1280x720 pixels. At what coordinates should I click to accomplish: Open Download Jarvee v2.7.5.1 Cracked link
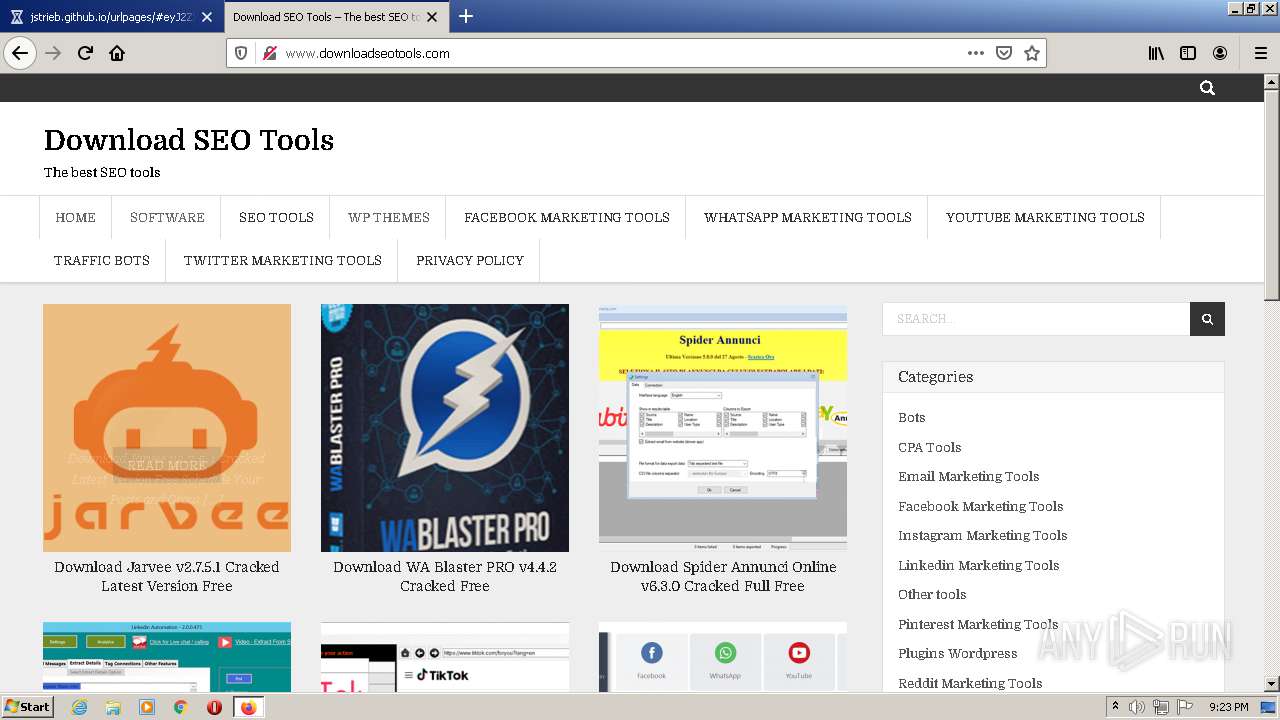point(167,576)
